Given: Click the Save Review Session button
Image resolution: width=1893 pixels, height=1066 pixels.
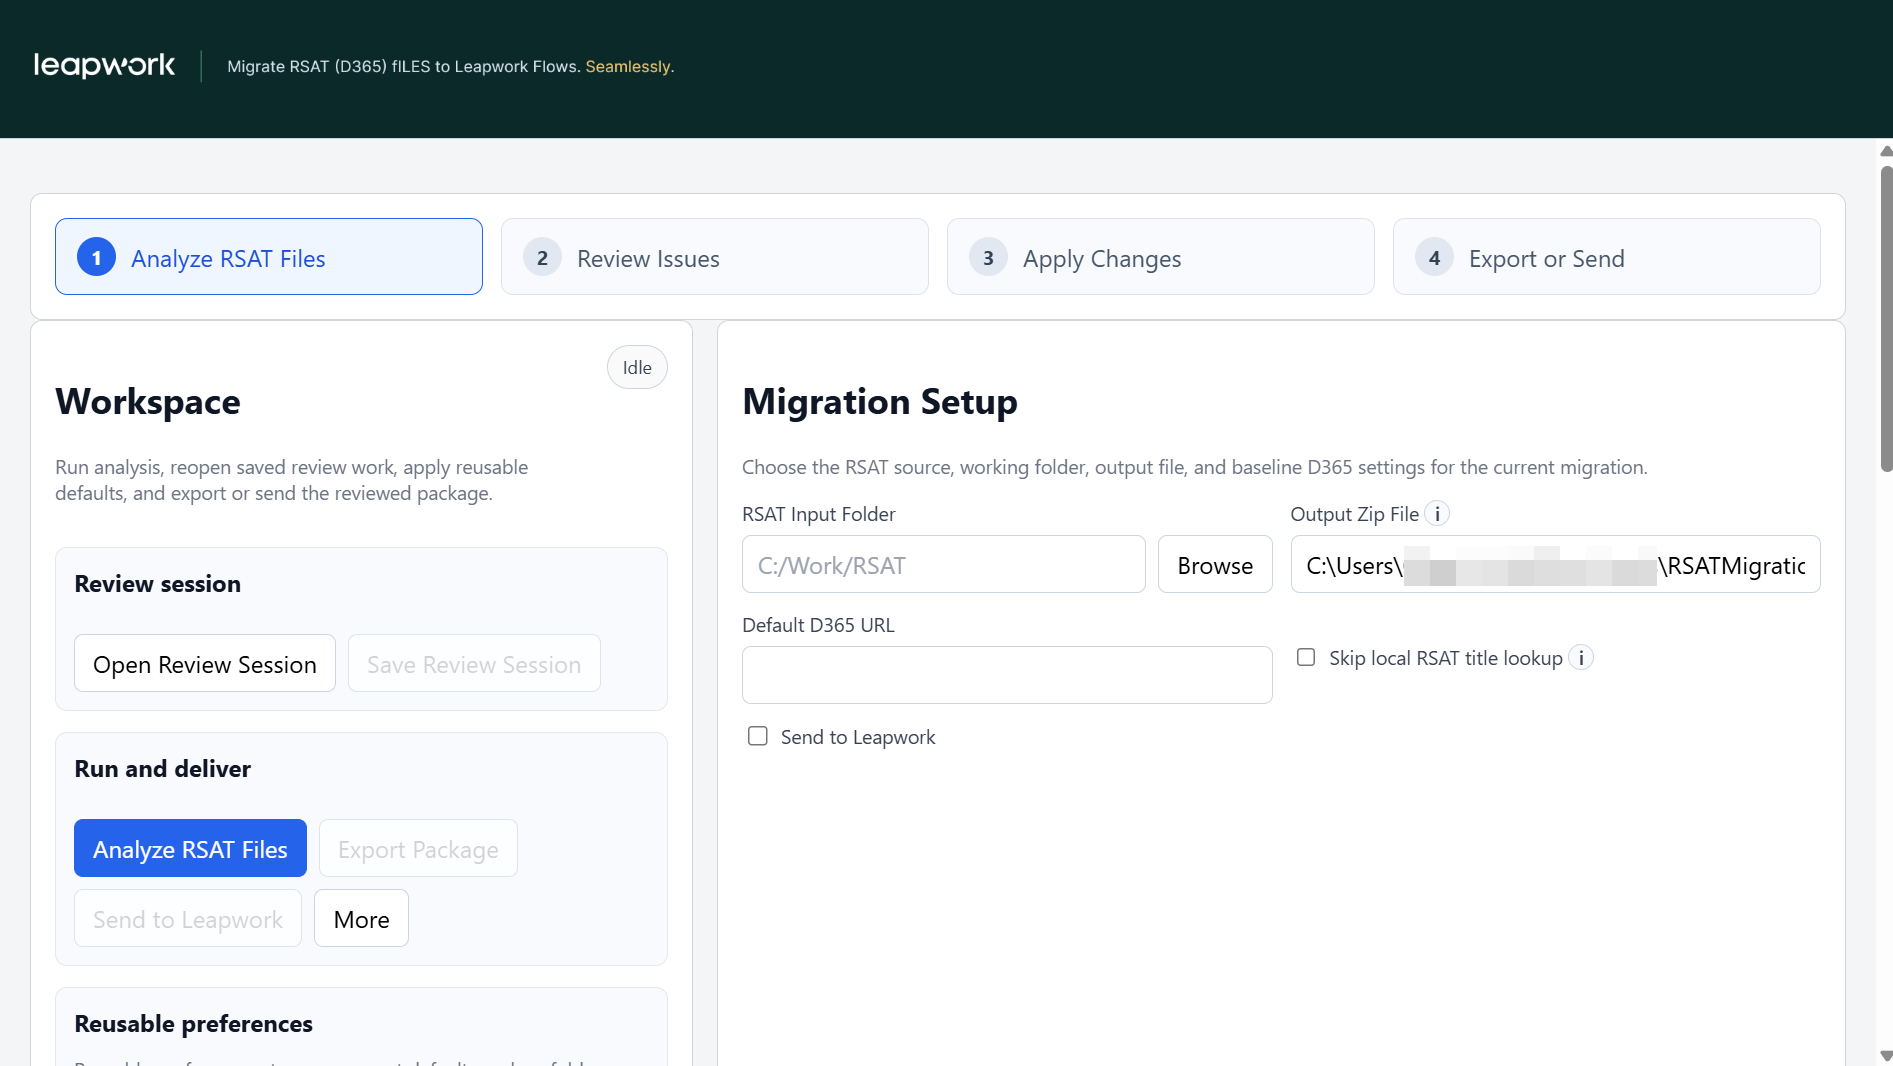Looking at the screenshot, I should coord(474,664).
